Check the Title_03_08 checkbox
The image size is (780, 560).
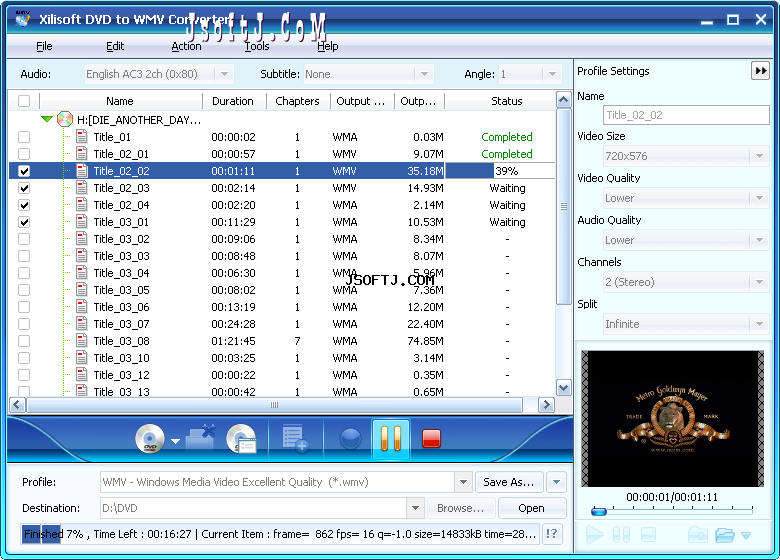[x=24, y=341]
